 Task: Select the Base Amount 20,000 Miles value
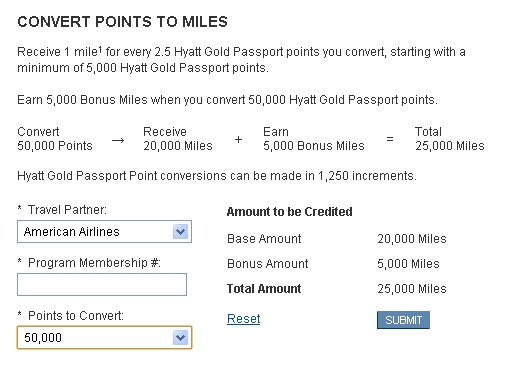pyautogui.click(x=412, y=239)
